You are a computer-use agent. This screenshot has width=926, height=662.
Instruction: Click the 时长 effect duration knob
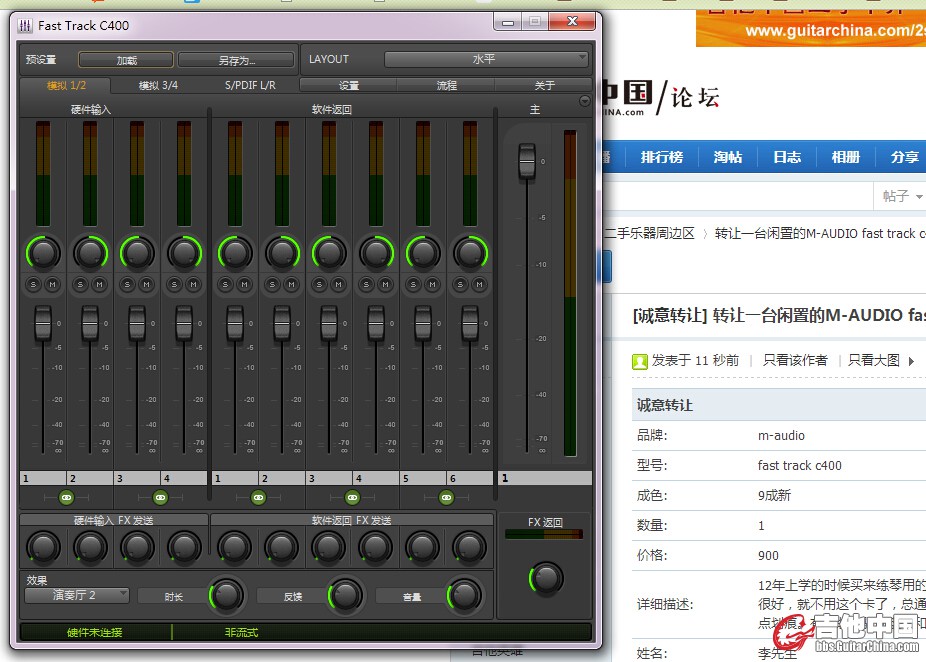pyautogui.click(x=226, y=595)
